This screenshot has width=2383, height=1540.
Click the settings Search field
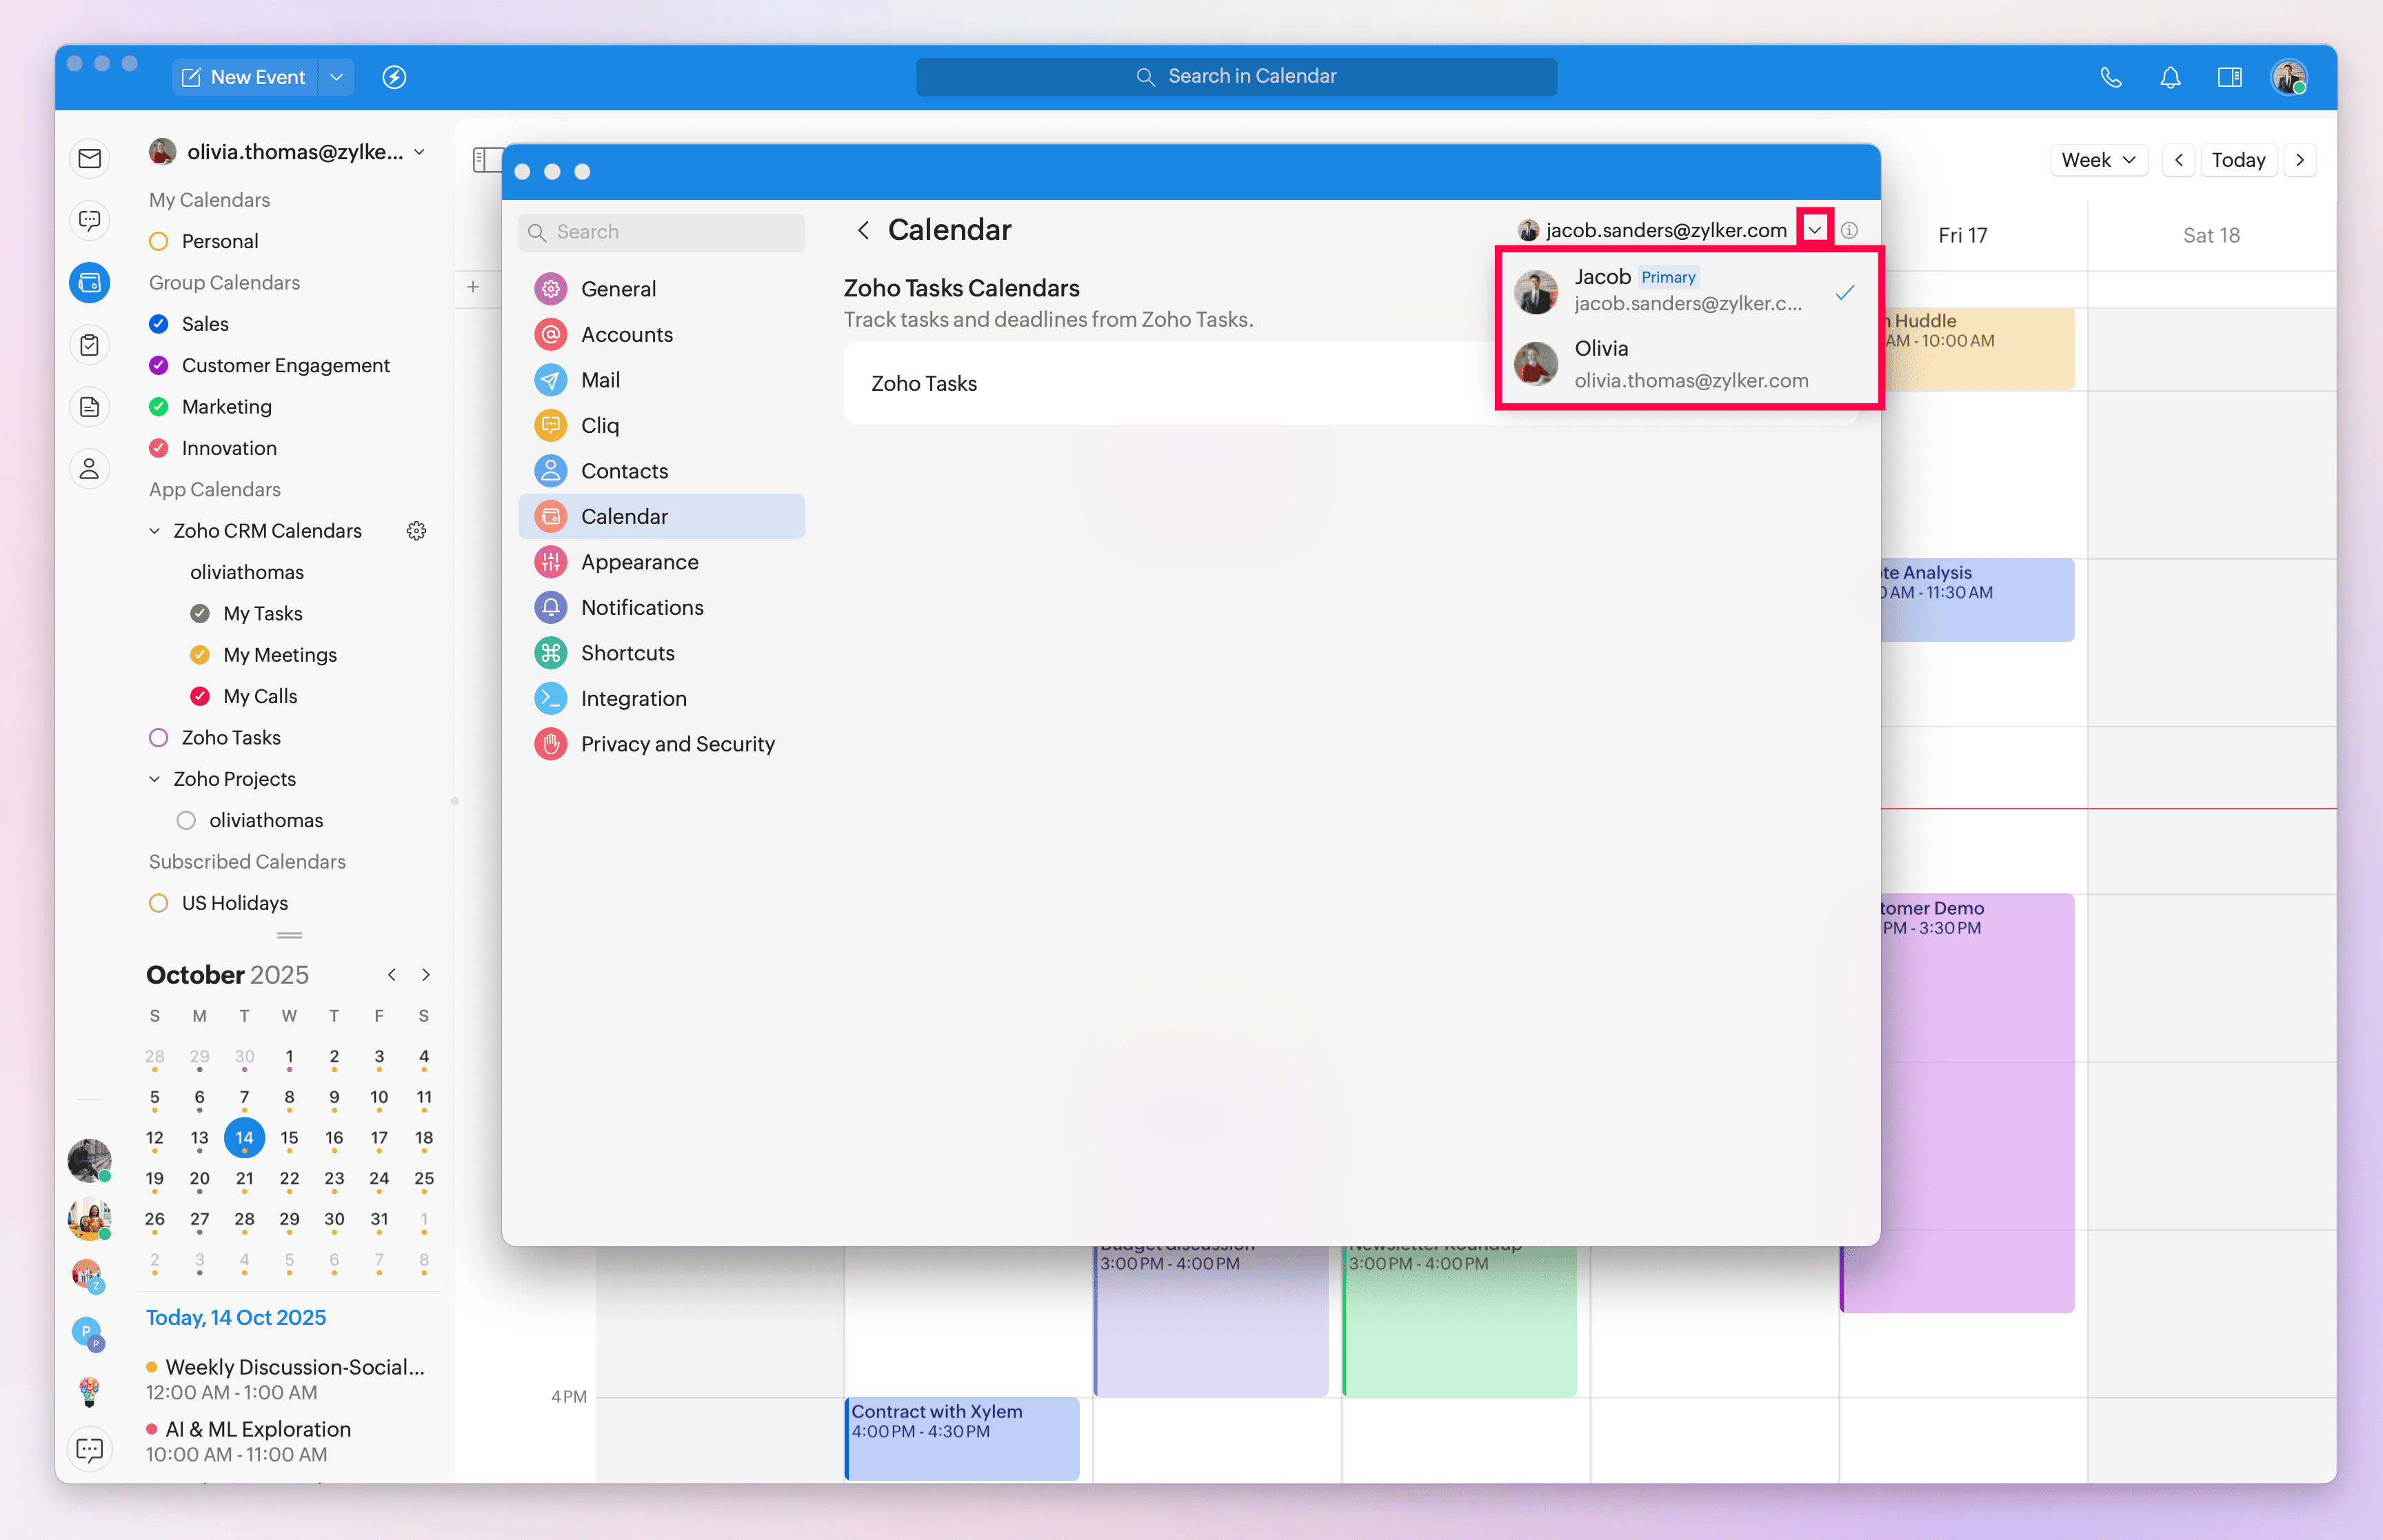coord(662,232)
